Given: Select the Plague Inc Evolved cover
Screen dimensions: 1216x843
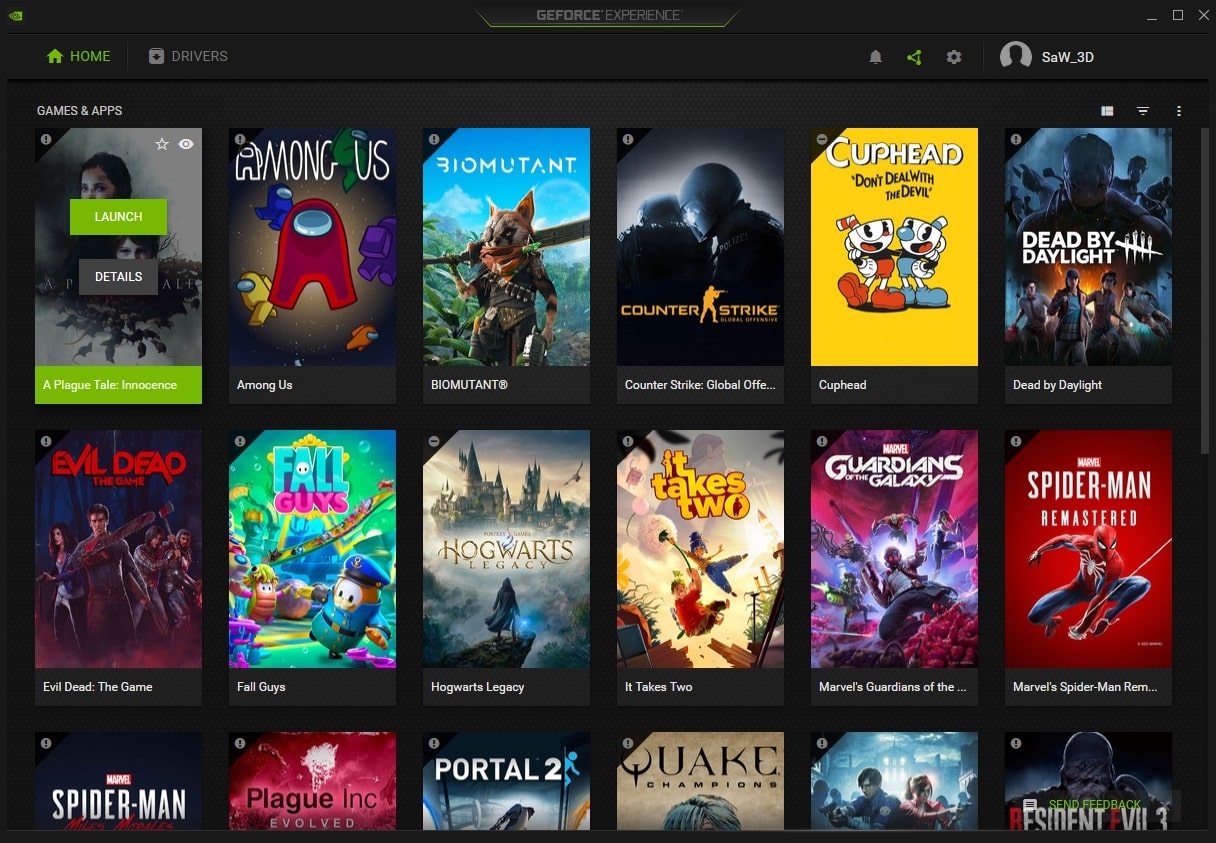Looking at the screenshot, I should click(312, 780).
